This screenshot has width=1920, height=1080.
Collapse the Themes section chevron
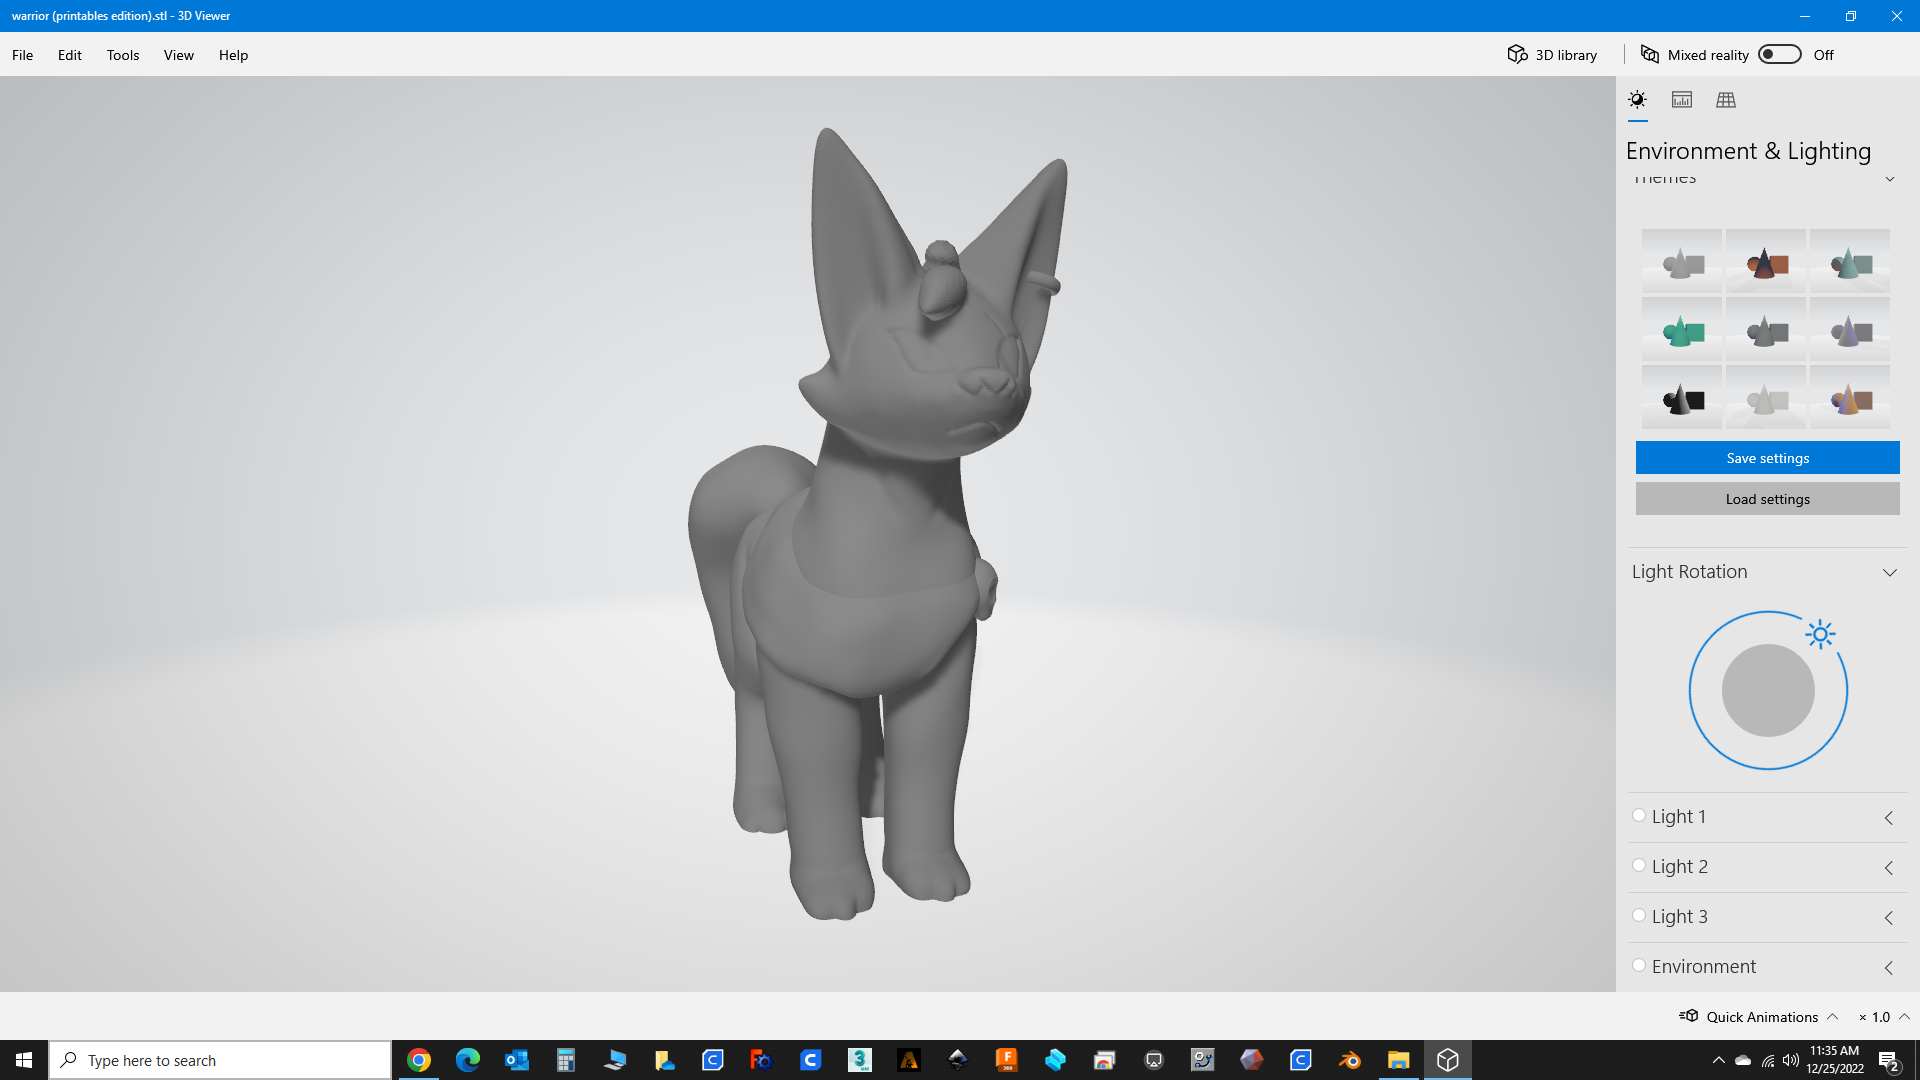click(1890, 180)
